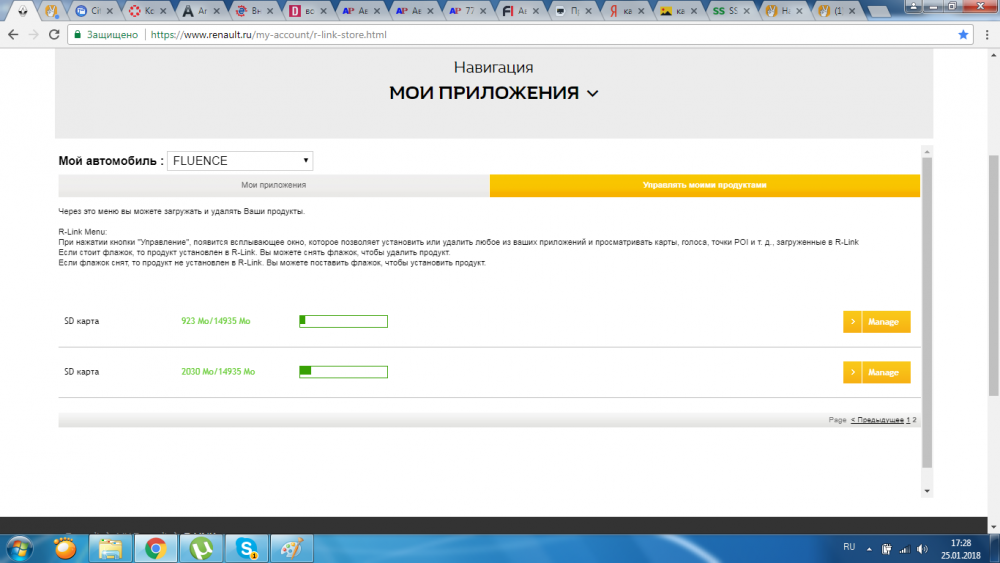Screen dimensions: 1000x563
Task: Click the 2030 Mo storage progress bar
Action: coord(343,372)
